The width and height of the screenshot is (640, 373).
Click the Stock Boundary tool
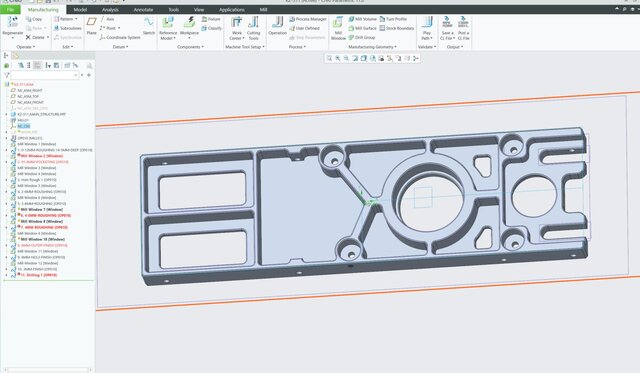click(397, 28)
